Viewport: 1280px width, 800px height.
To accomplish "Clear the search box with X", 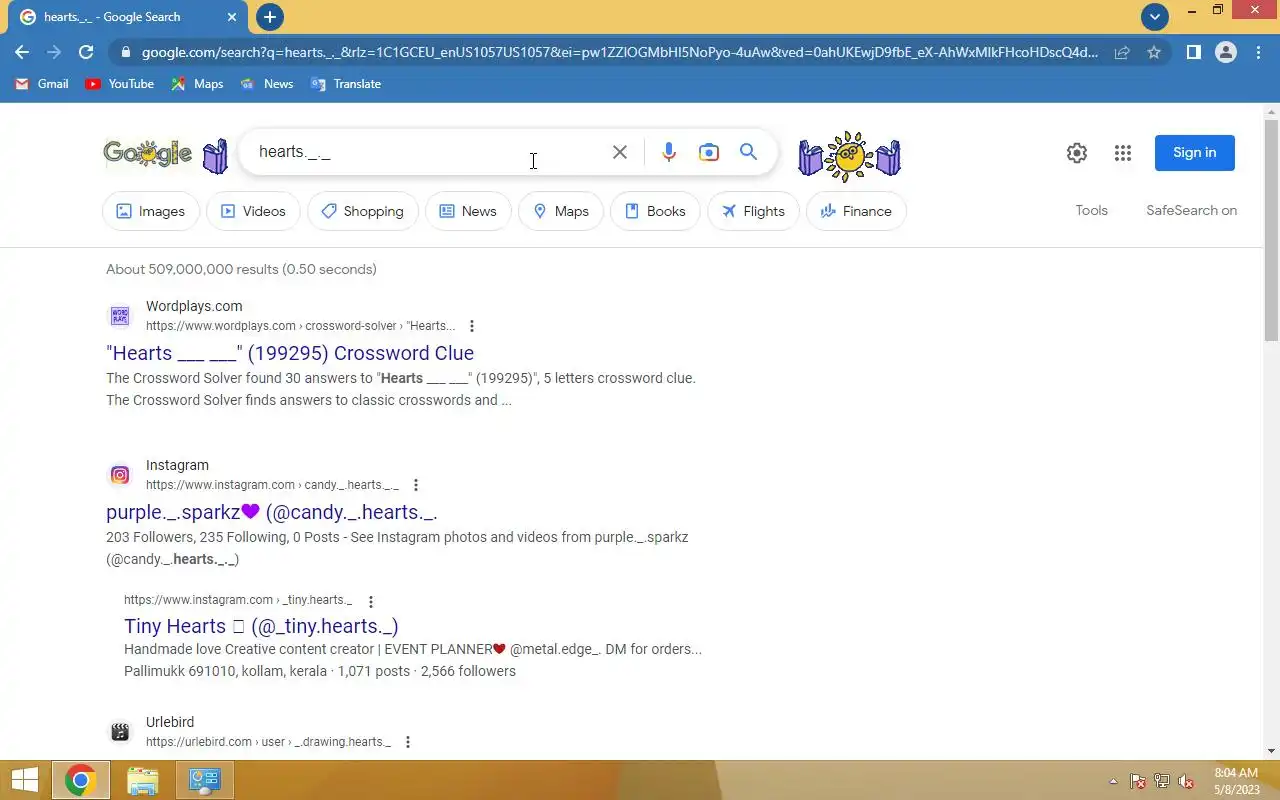I will [x=620, y=152].
